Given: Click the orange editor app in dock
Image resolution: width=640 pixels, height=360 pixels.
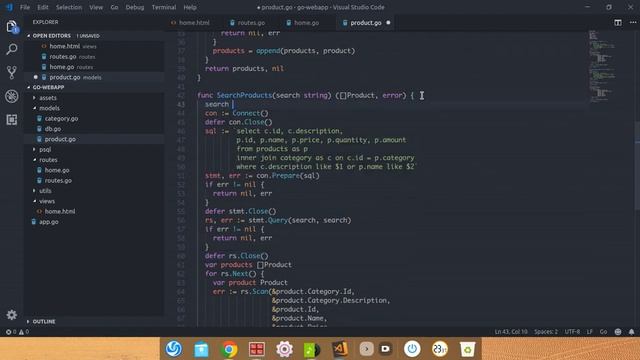Looking at the screenshot, I should 340,349.
